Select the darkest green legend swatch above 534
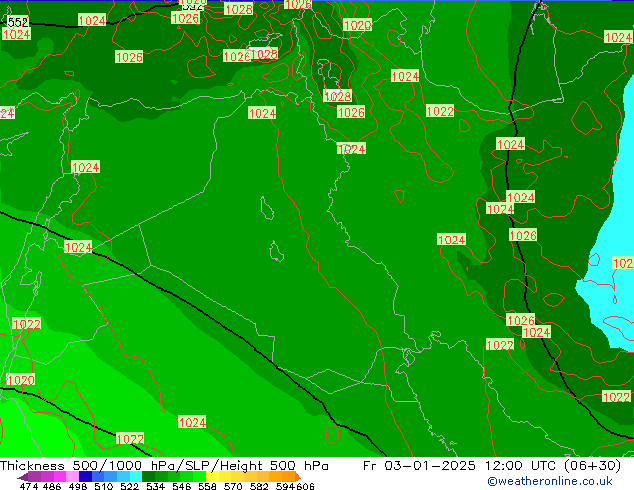 point(148,477)
